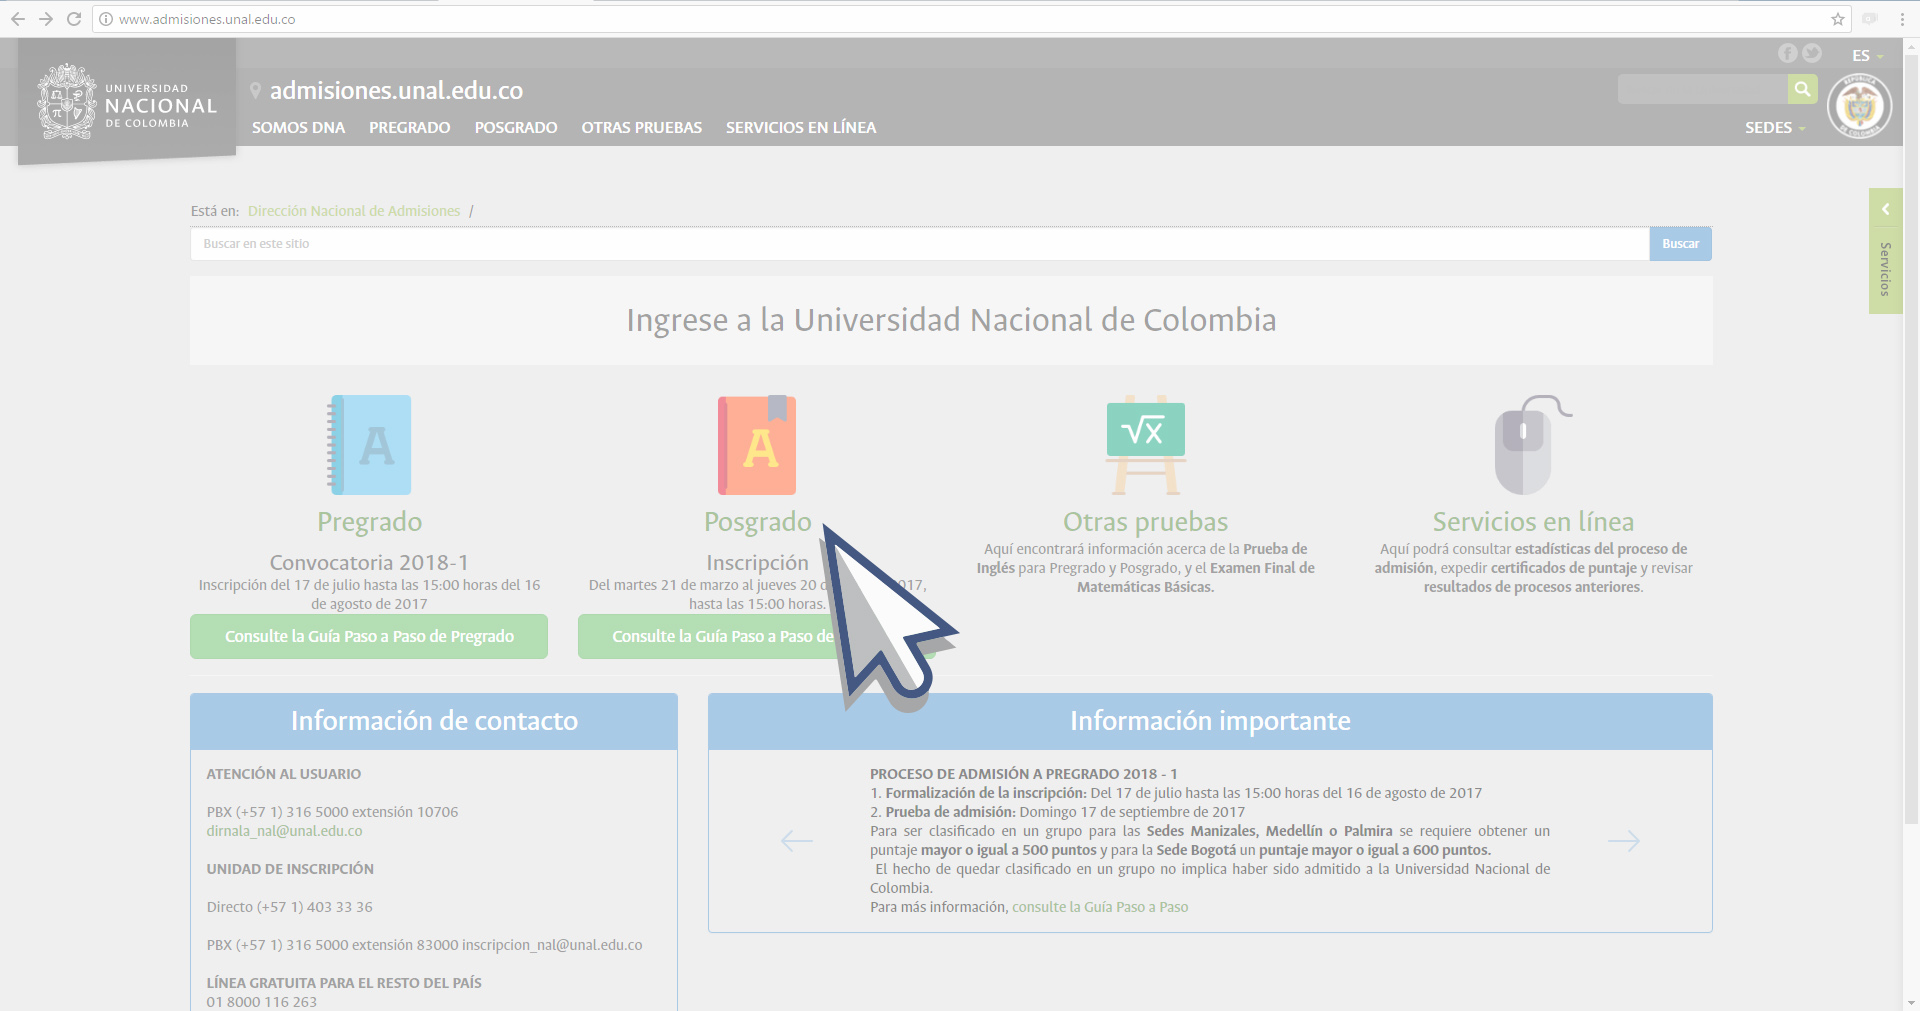1920x1011 pixels.
Task: Click the Posgrado red book icon
Action: pos(757,445)
